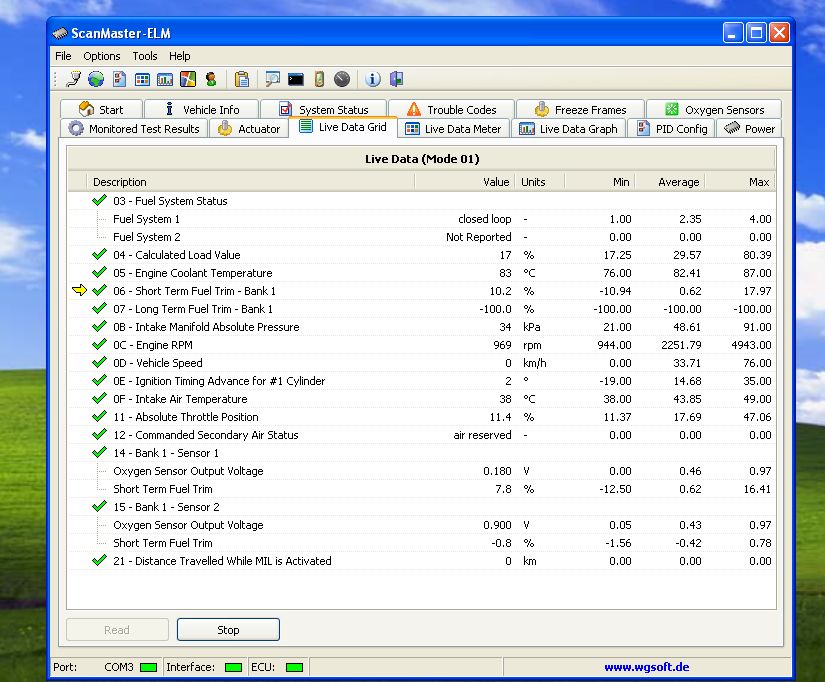This screenshot has height=682, width=825.
Task: Click the 4943.00 max RPM value
Action: [x=751, y=345]
